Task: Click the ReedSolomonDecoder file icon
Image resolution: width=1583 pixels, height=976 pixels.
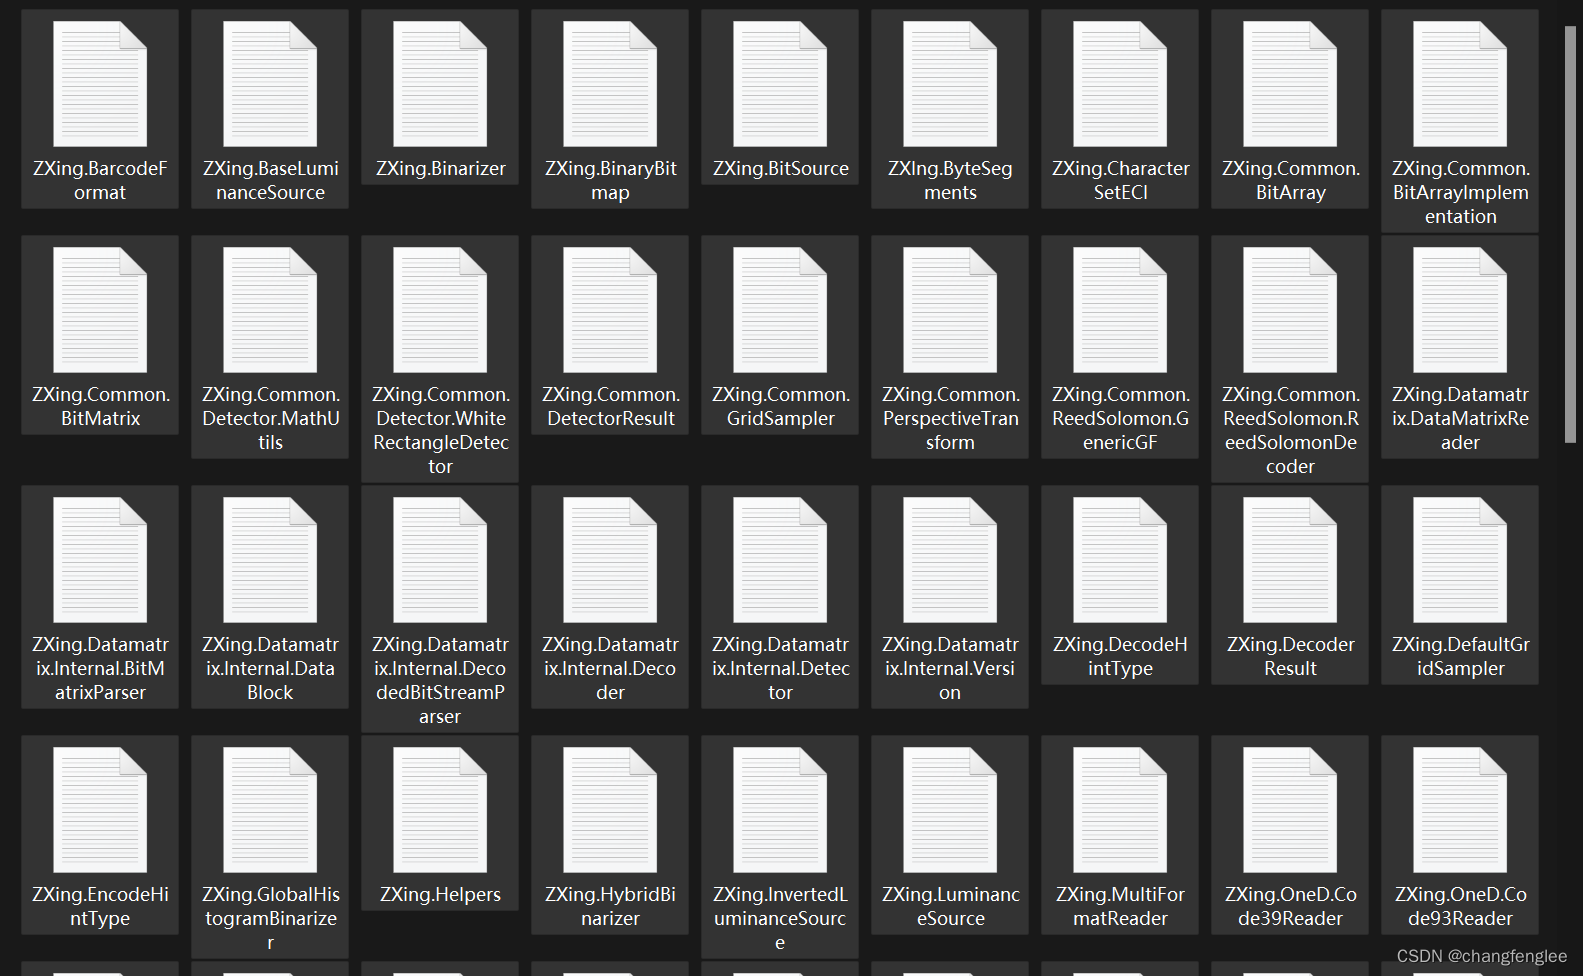Action: (x=1290, y=310)
